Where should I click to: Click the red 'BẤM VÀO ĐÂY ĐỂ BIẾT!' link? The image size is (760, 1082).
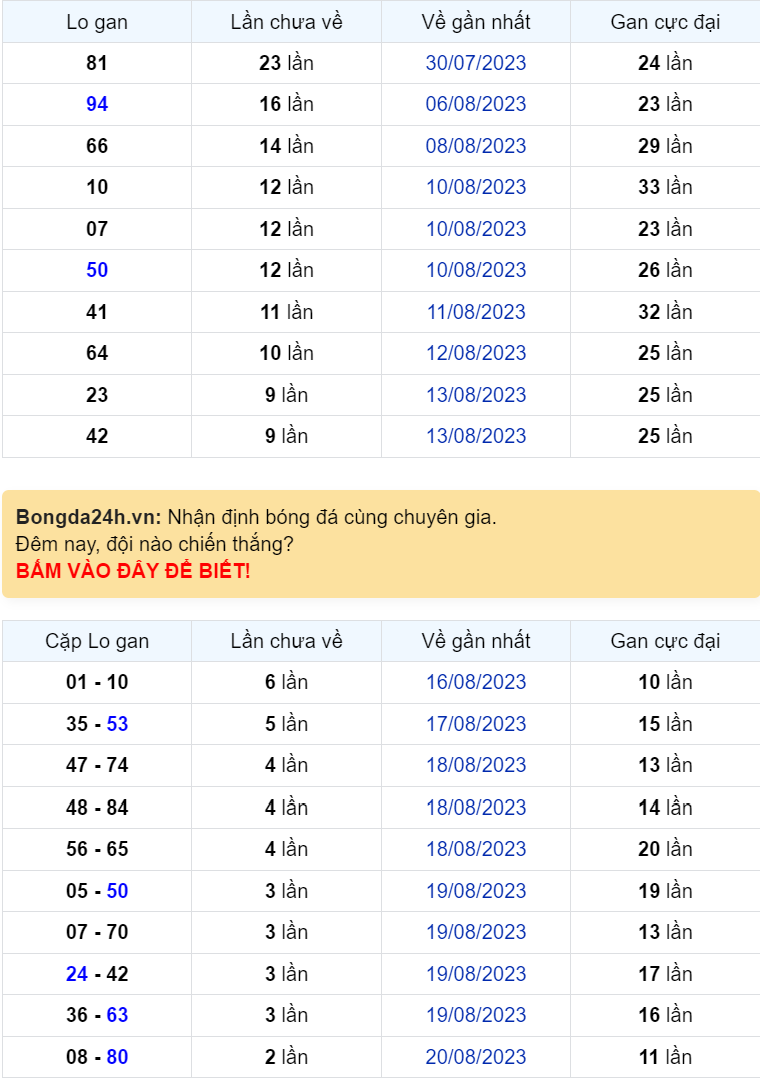pos(133,572)
